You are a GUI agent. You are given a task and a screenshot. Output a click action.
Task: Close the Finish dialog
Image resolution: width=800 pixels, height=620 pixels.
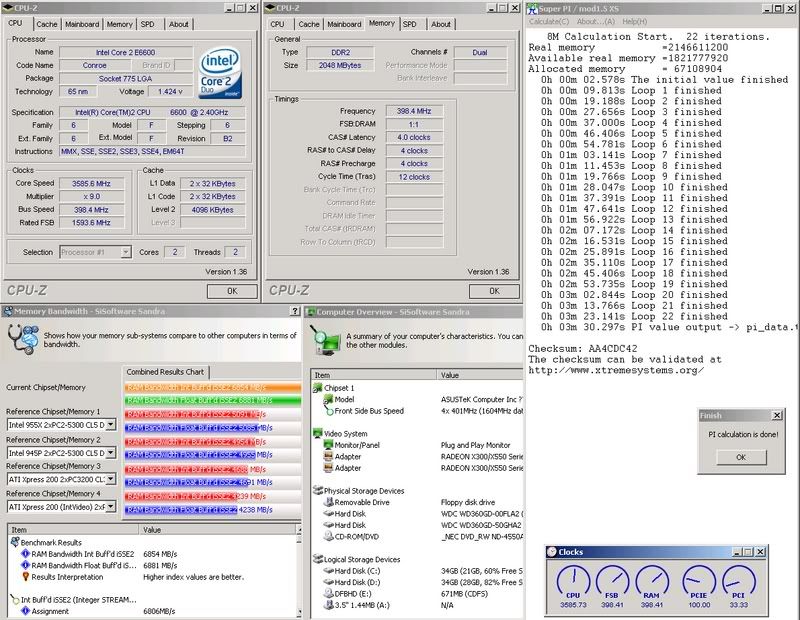pos(777,415)
